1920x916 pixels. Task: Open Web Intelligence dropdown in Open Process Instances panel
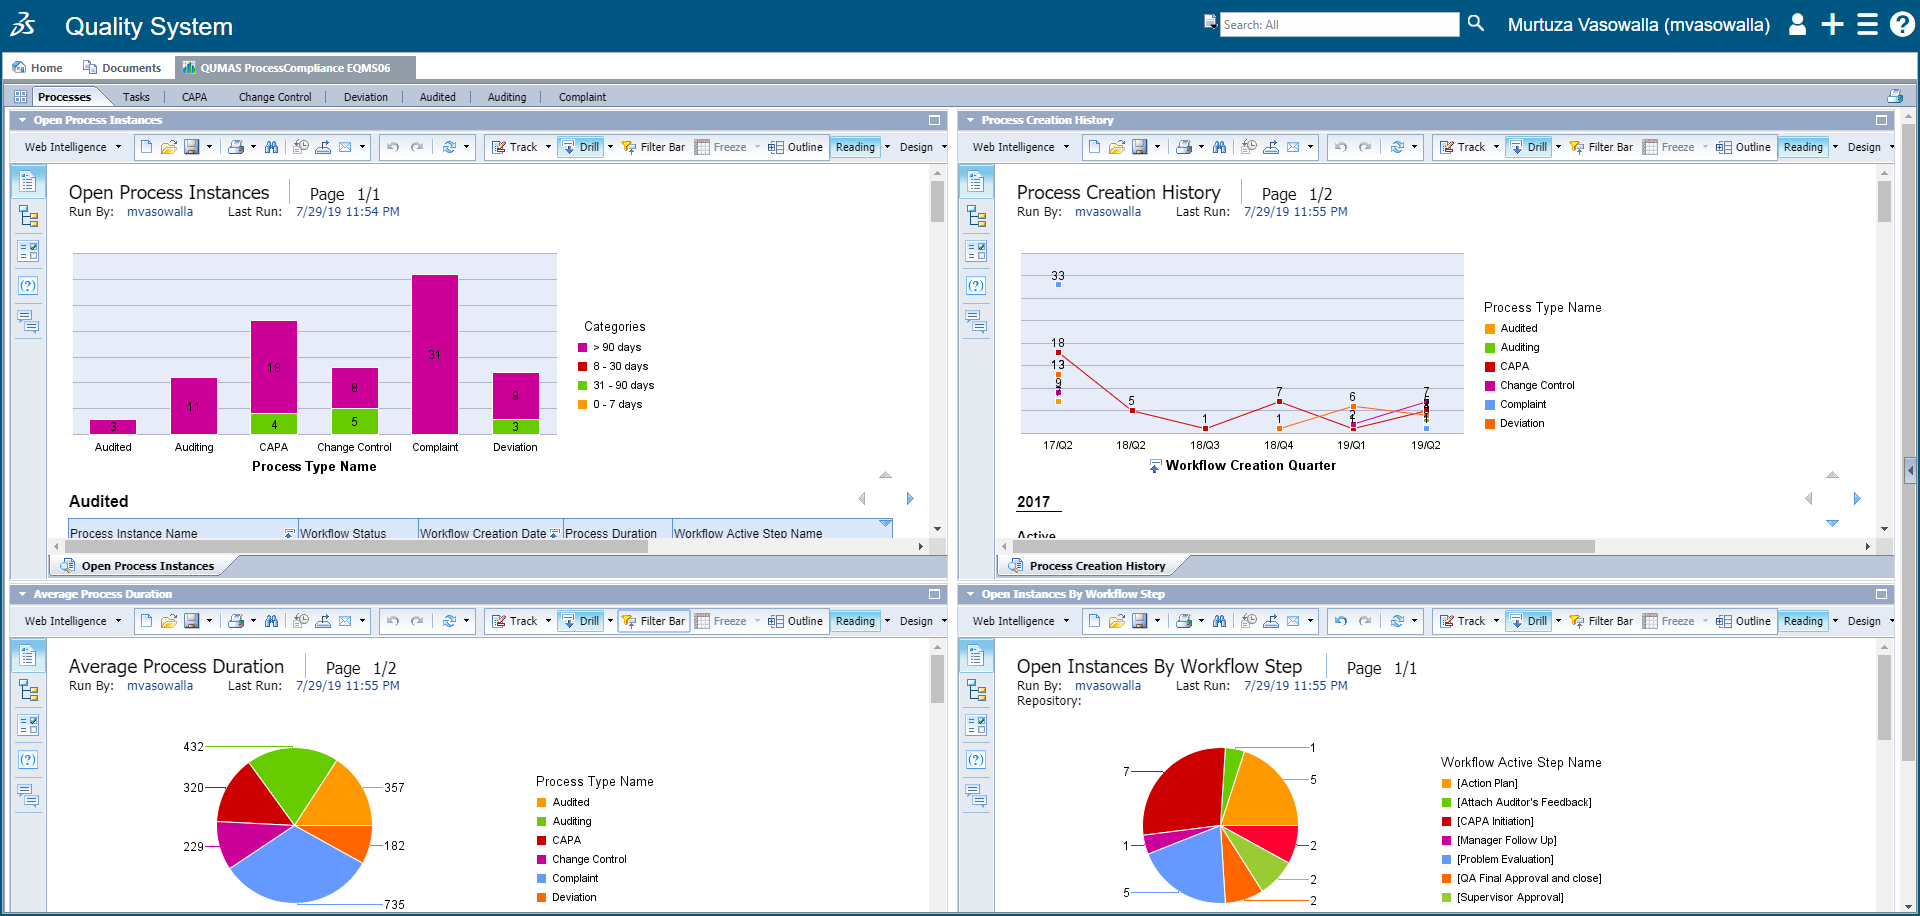(72, 147)
